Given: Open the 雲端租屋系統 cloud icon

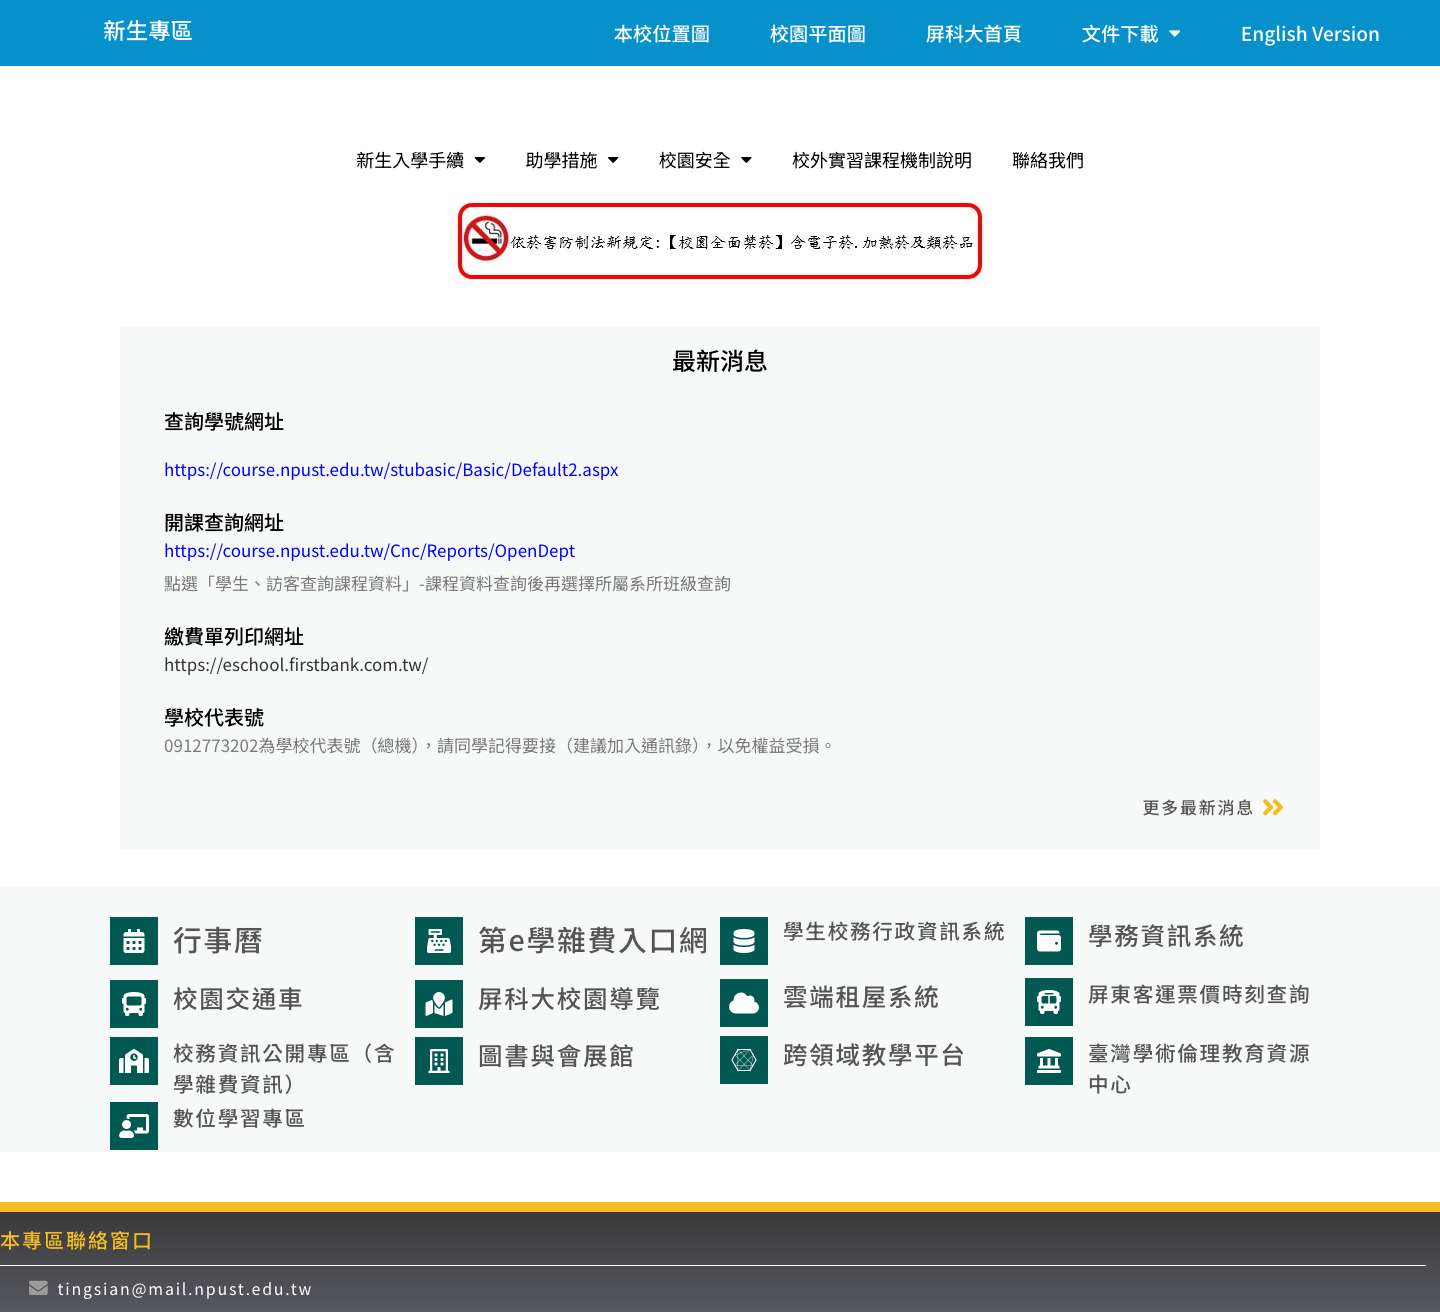Looking at the screenshot, I should pyautogui.click(x=744, y=1002).
